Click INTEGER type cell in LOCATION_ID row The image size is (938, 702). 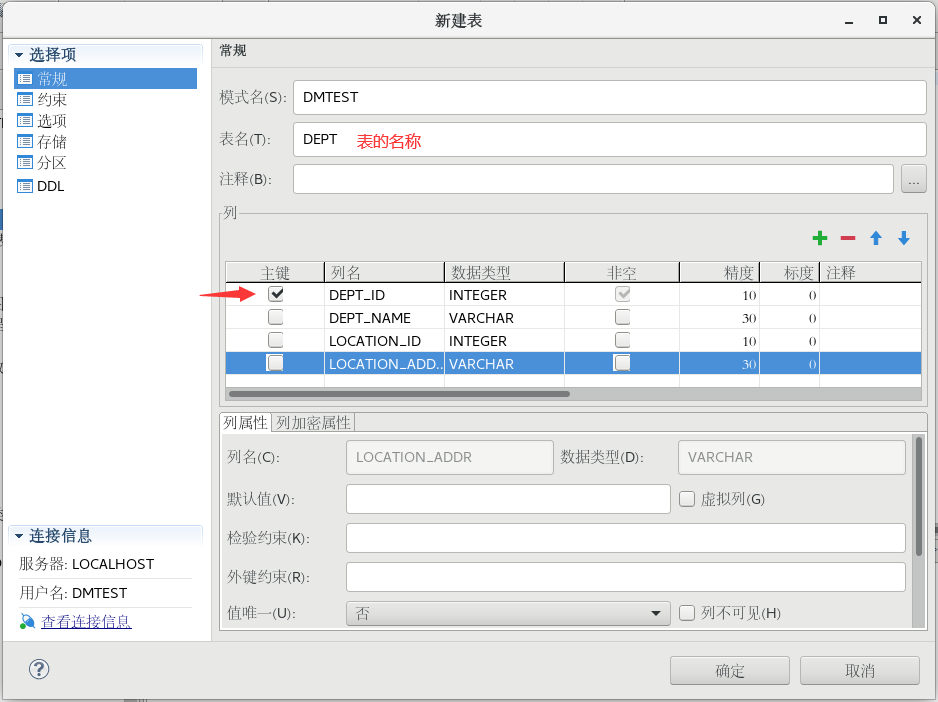pos(504,341)
